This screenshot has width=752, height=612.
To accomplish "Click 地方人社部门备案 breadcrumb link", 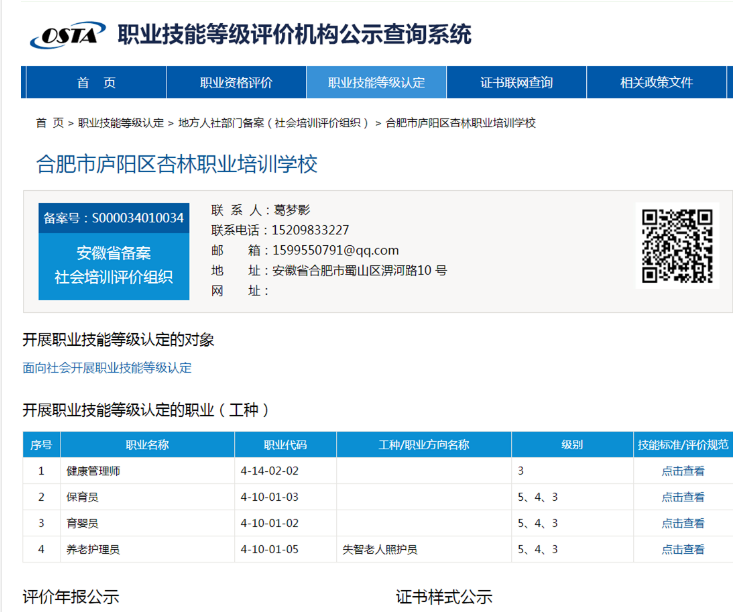I will [x=273, y=123].
